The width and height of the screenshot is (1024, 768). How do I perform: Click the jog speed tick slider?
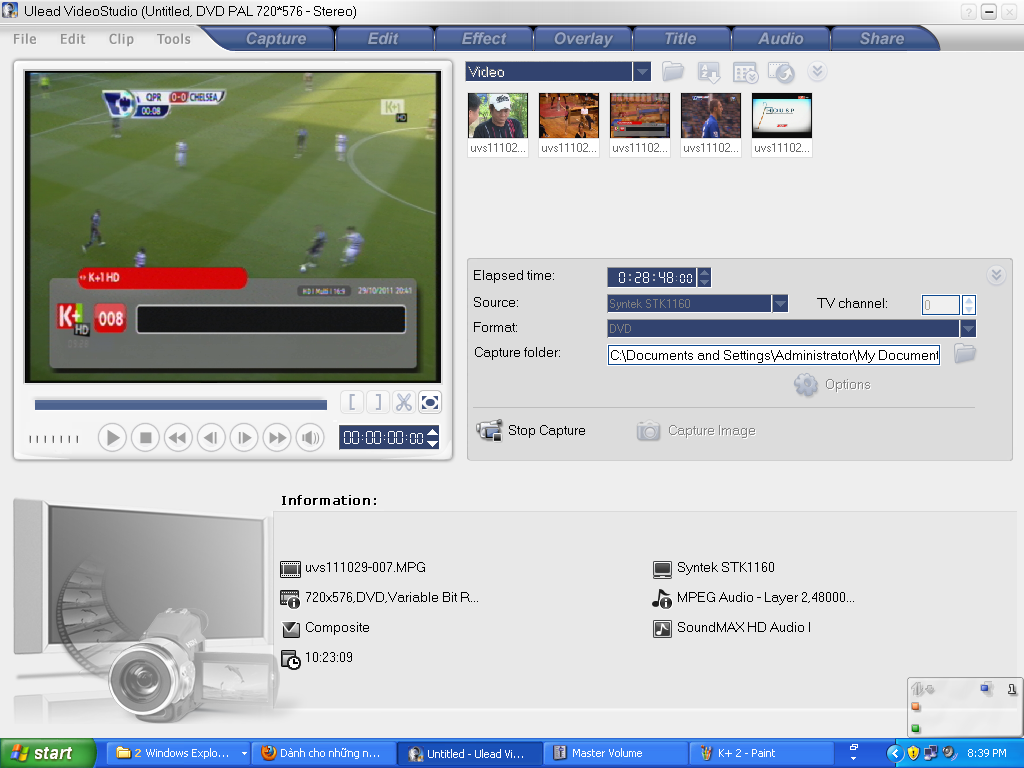point(54,439)
